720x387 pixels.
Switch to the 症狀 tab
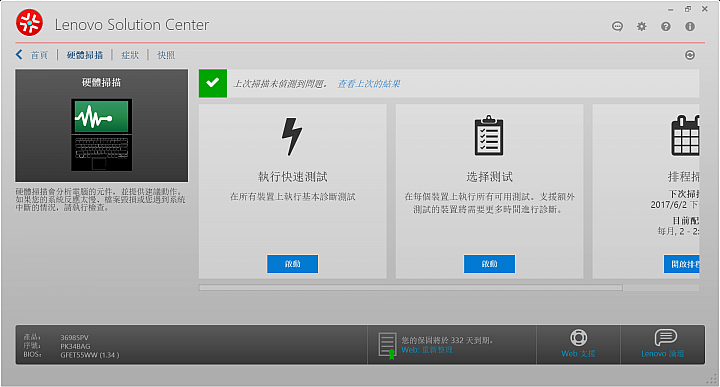point(130,55)
